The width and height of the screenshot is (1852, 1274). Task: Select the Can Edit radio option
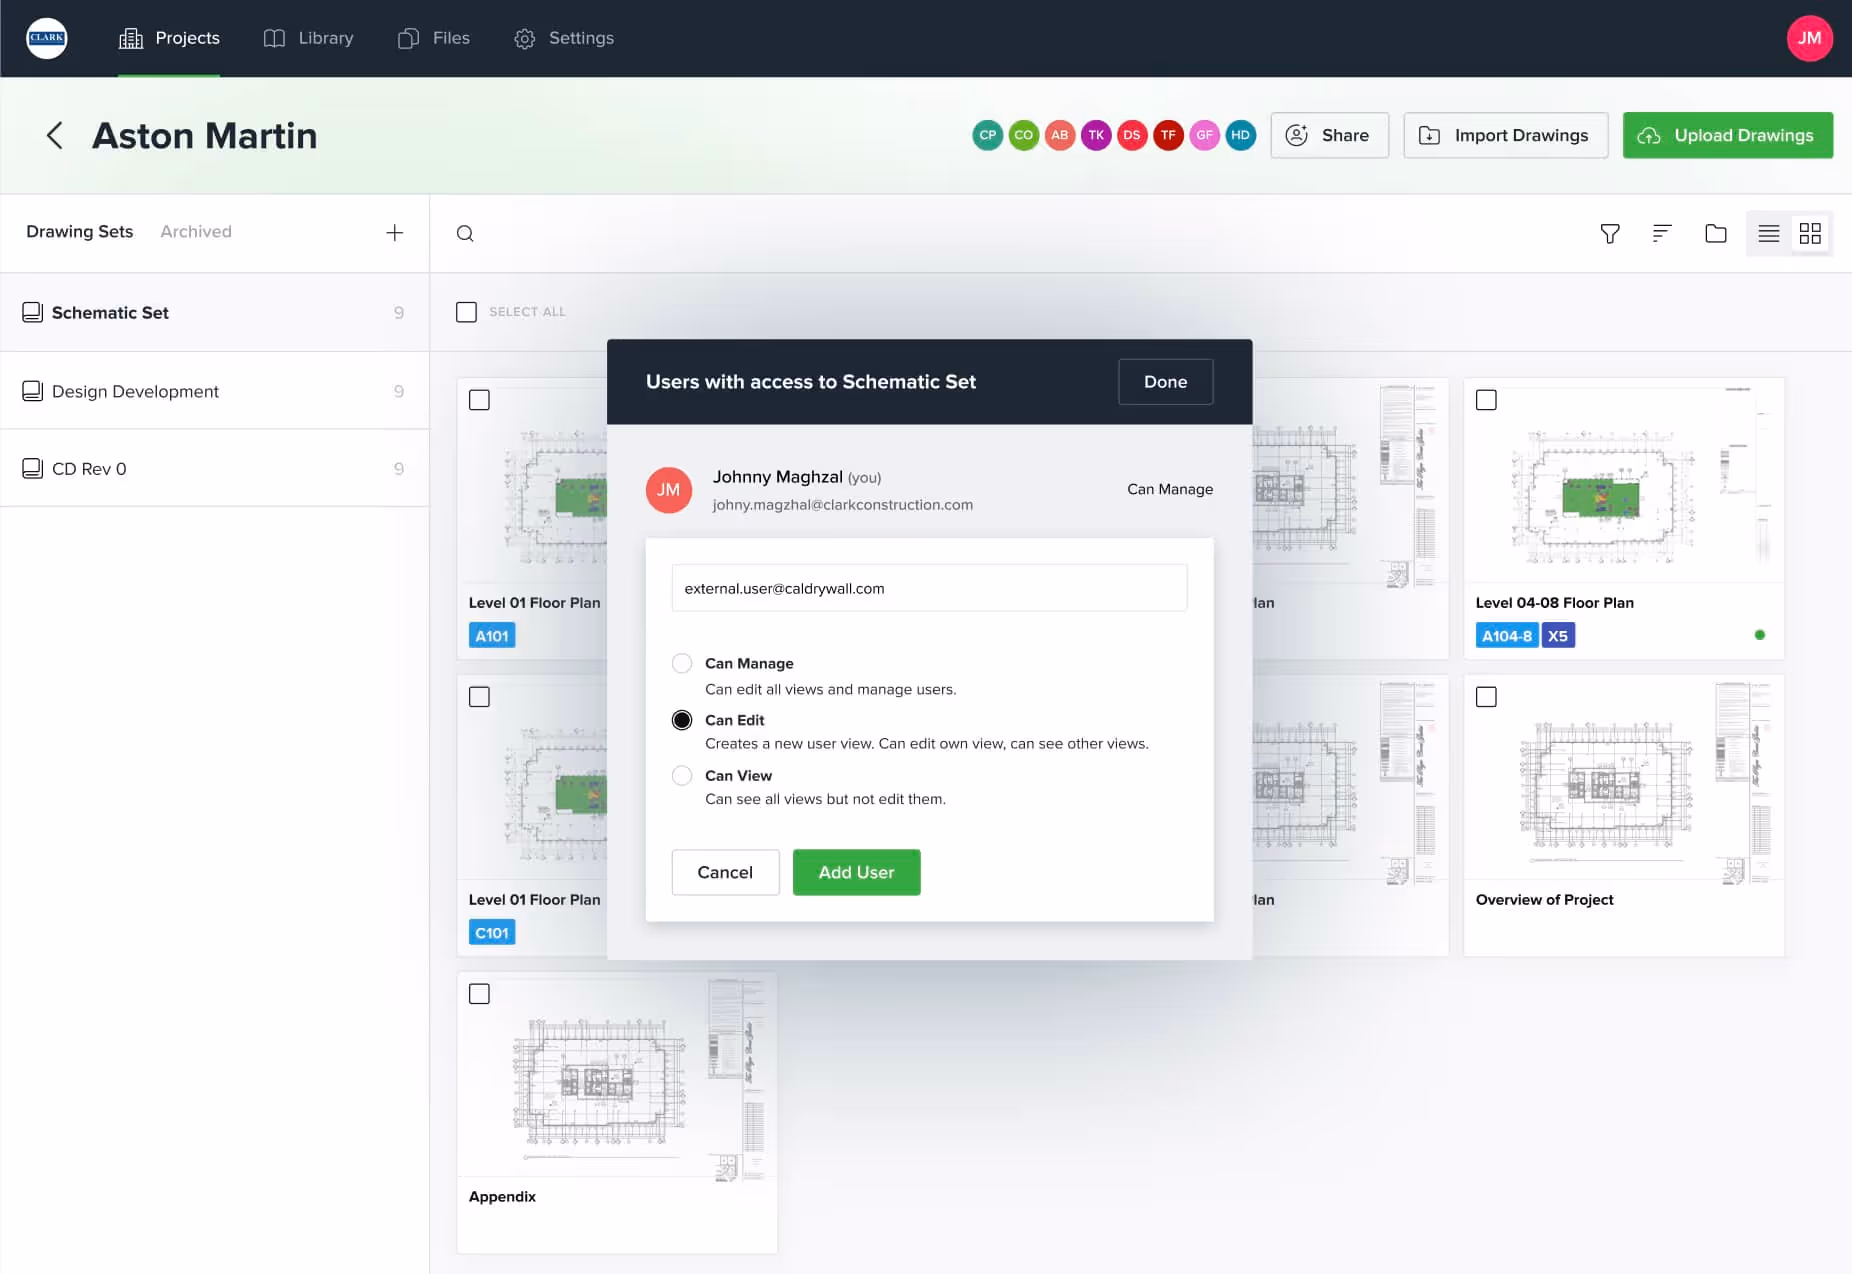pyautogui.click(x=682, y=720)
